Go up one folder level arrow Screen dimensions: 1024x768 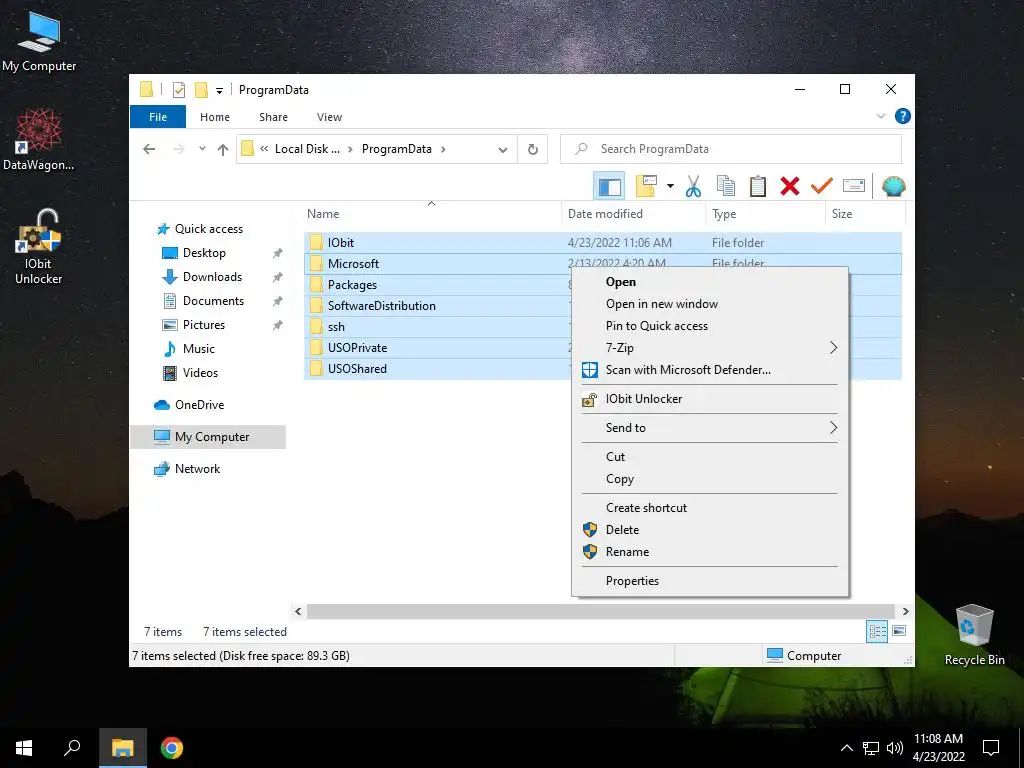[x=223, y=150]
